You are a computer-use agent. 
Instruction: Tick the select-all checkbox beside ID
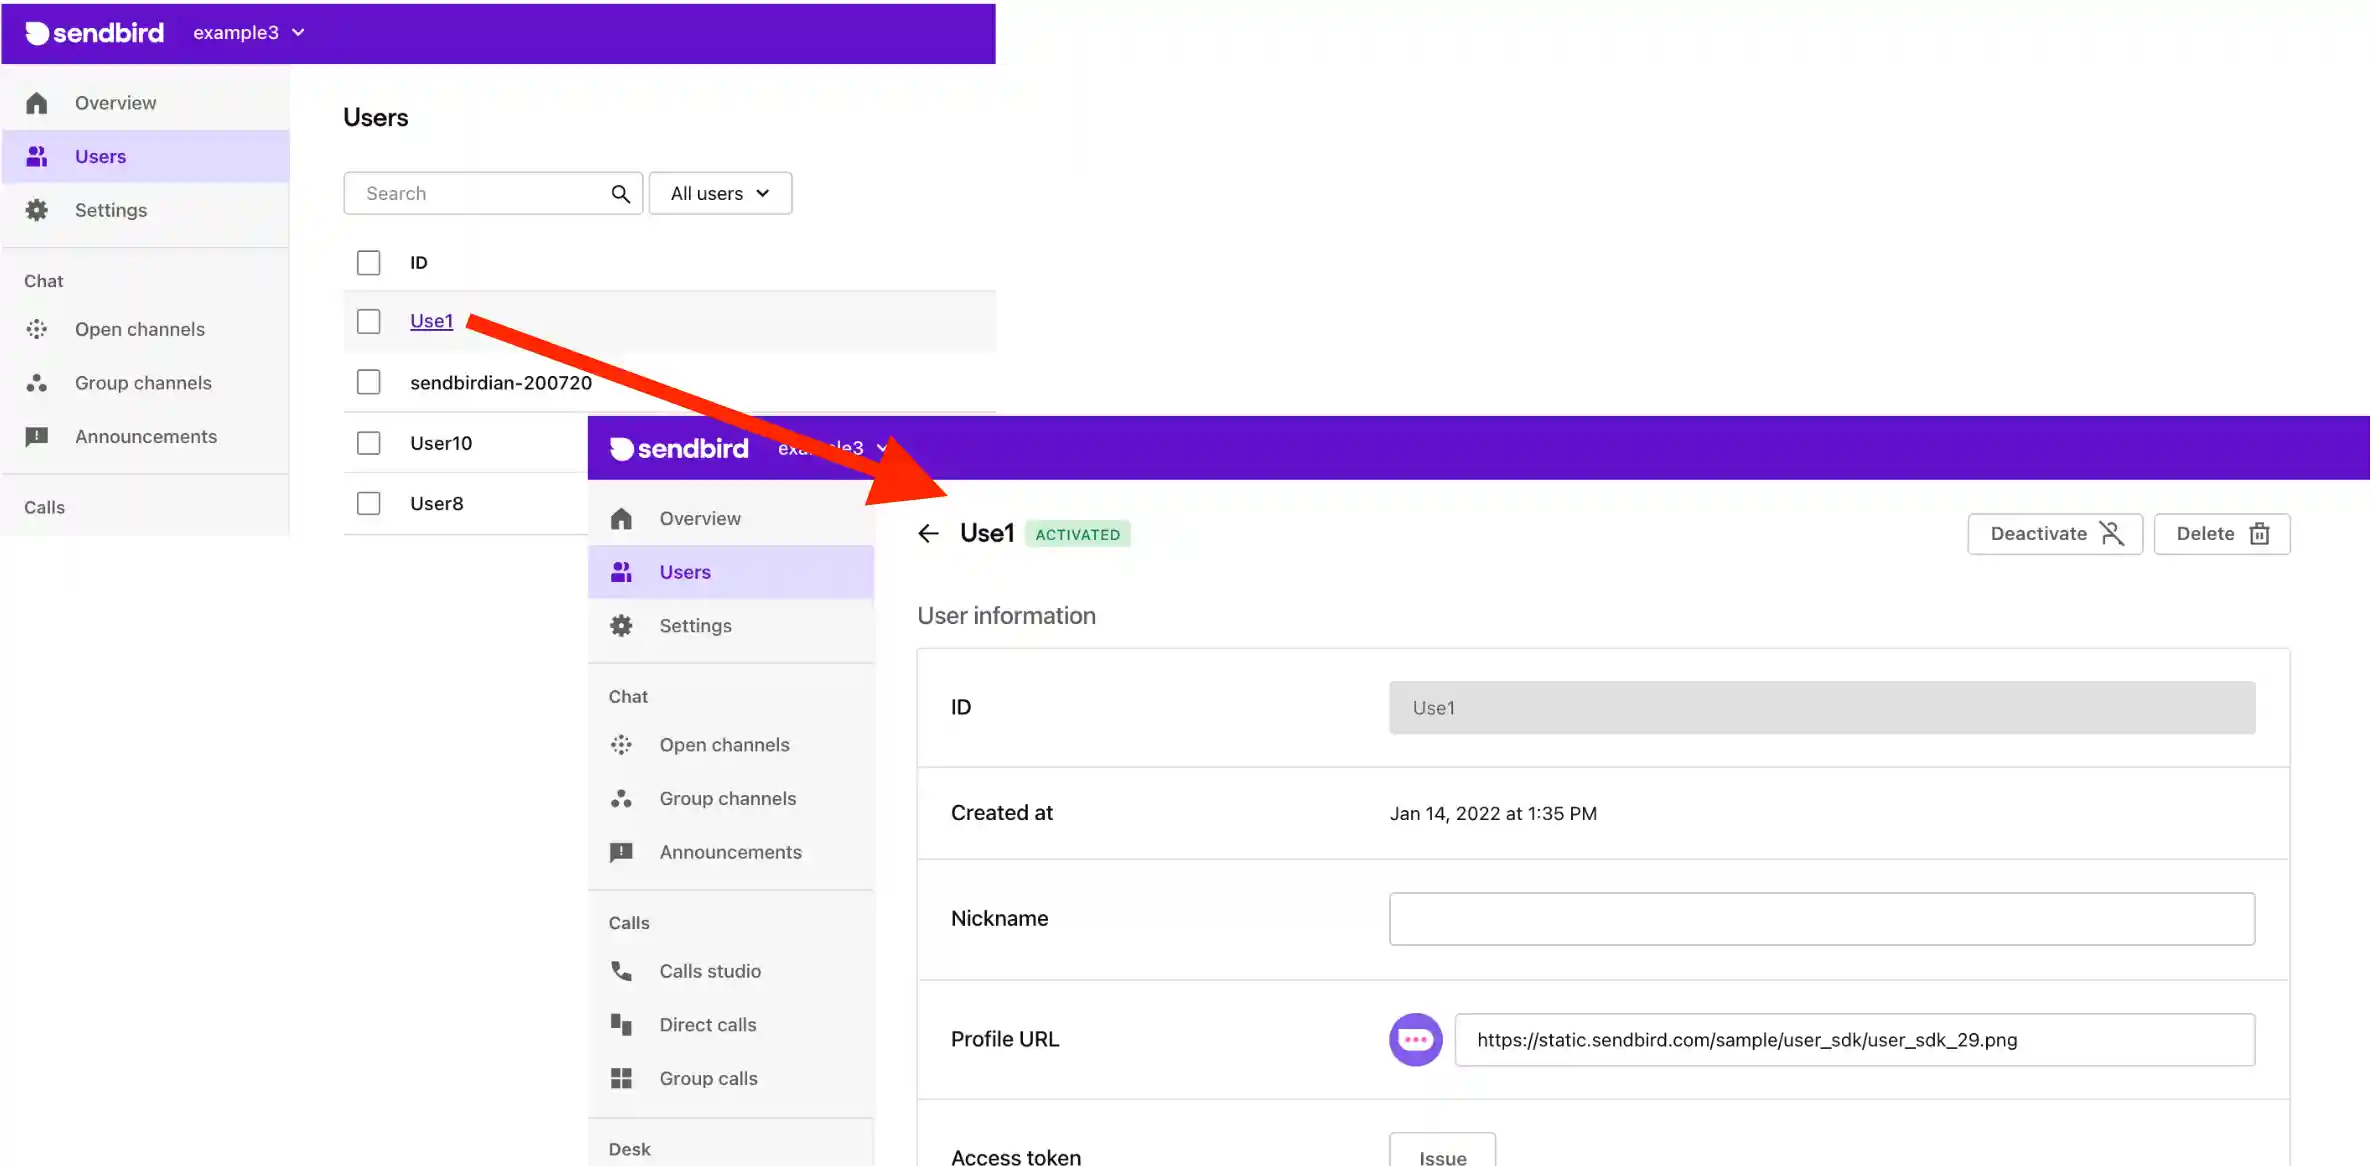[369, 262]
